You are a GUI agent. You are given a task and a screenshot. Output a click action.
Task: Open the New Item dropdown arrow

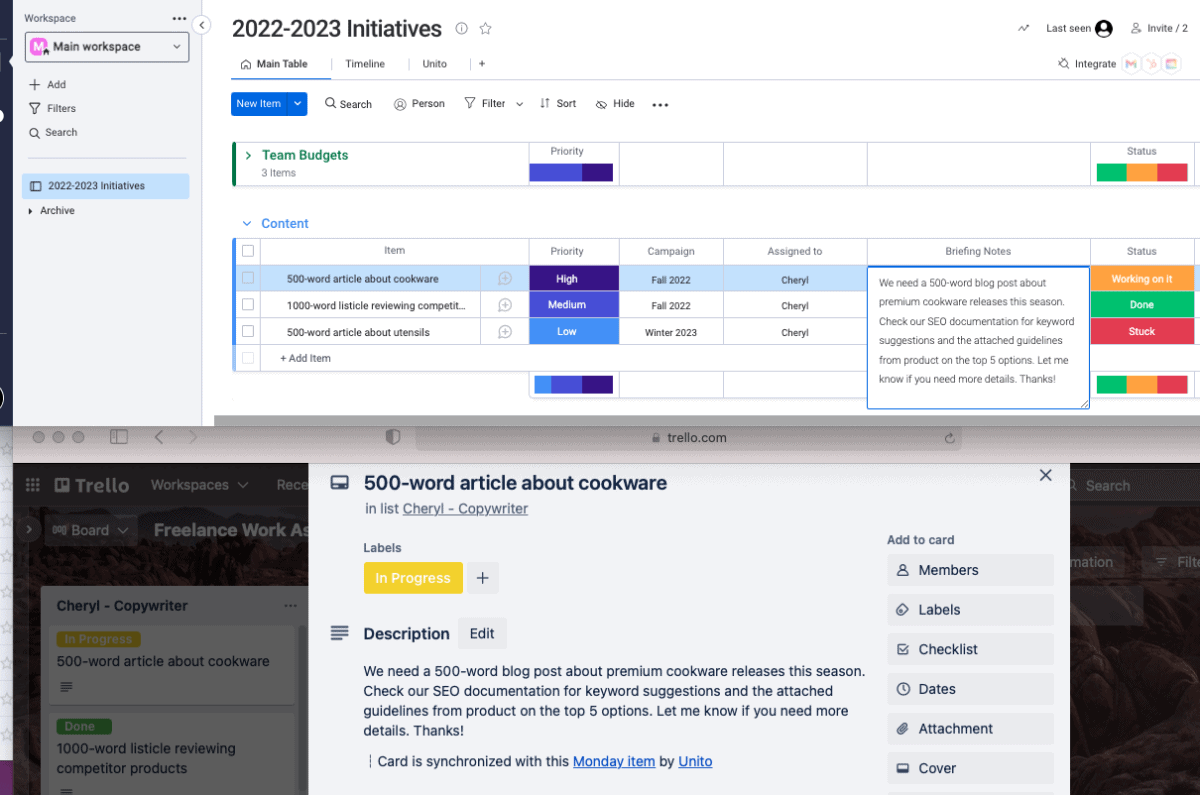296,103
